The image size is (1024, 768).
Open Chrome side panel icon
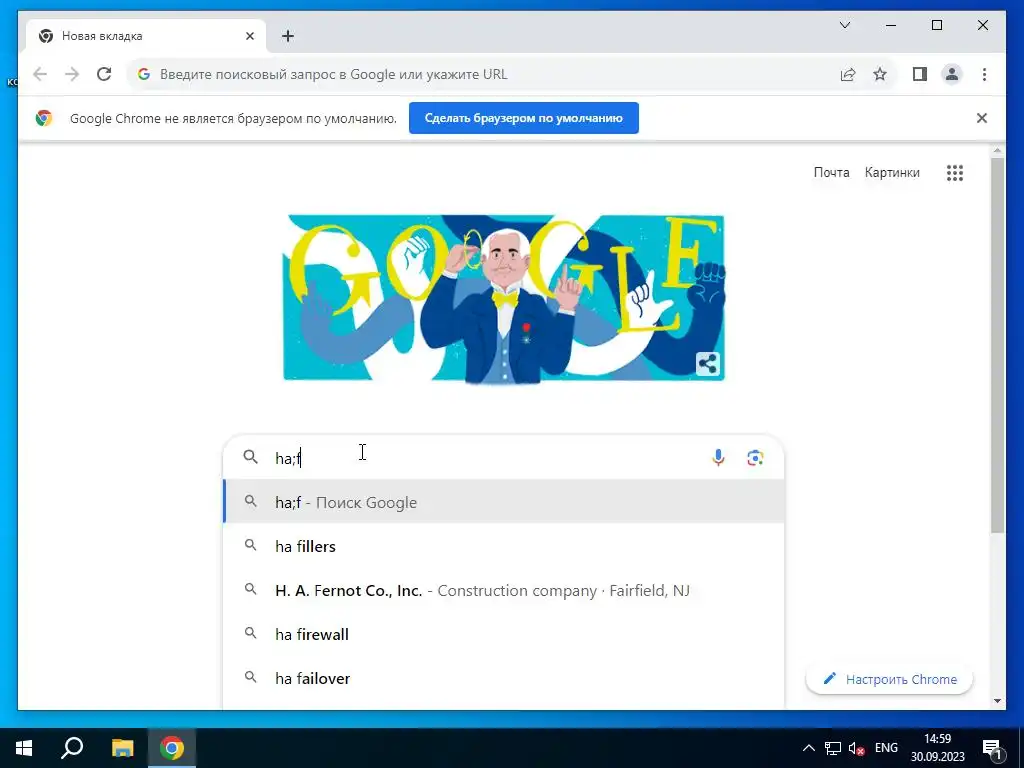click(920, 74)
